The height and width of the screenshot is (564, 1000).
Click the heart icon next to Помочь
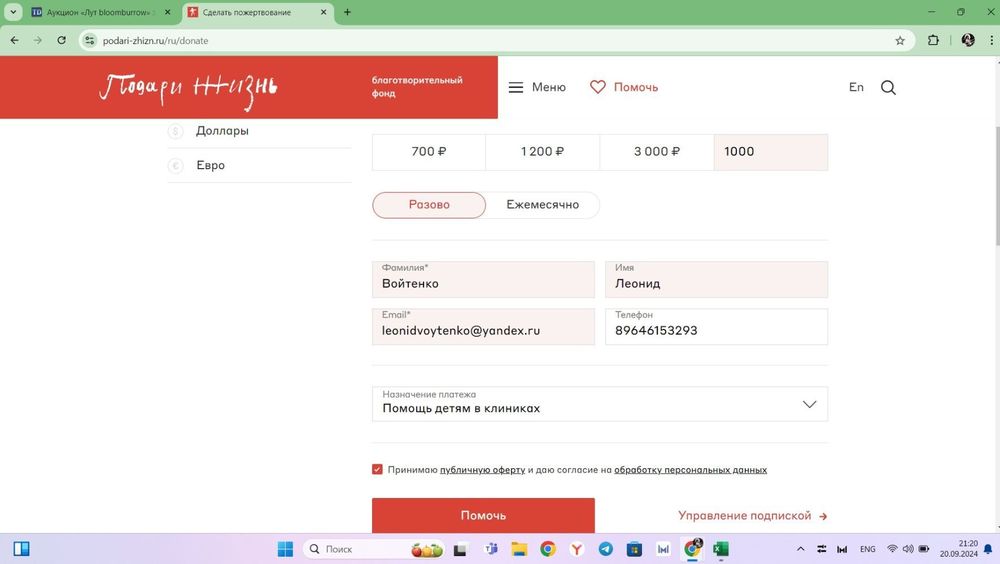tap(598, 87)
